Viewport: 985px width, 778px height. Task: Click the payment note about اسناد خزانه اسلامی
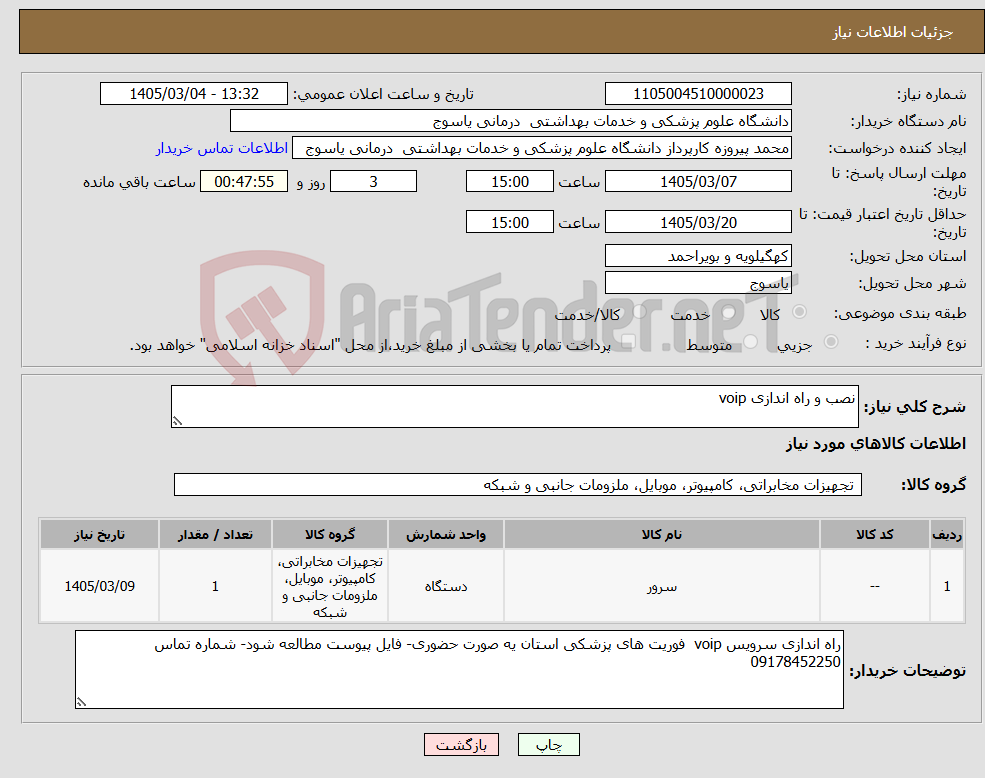coord(370,345)
